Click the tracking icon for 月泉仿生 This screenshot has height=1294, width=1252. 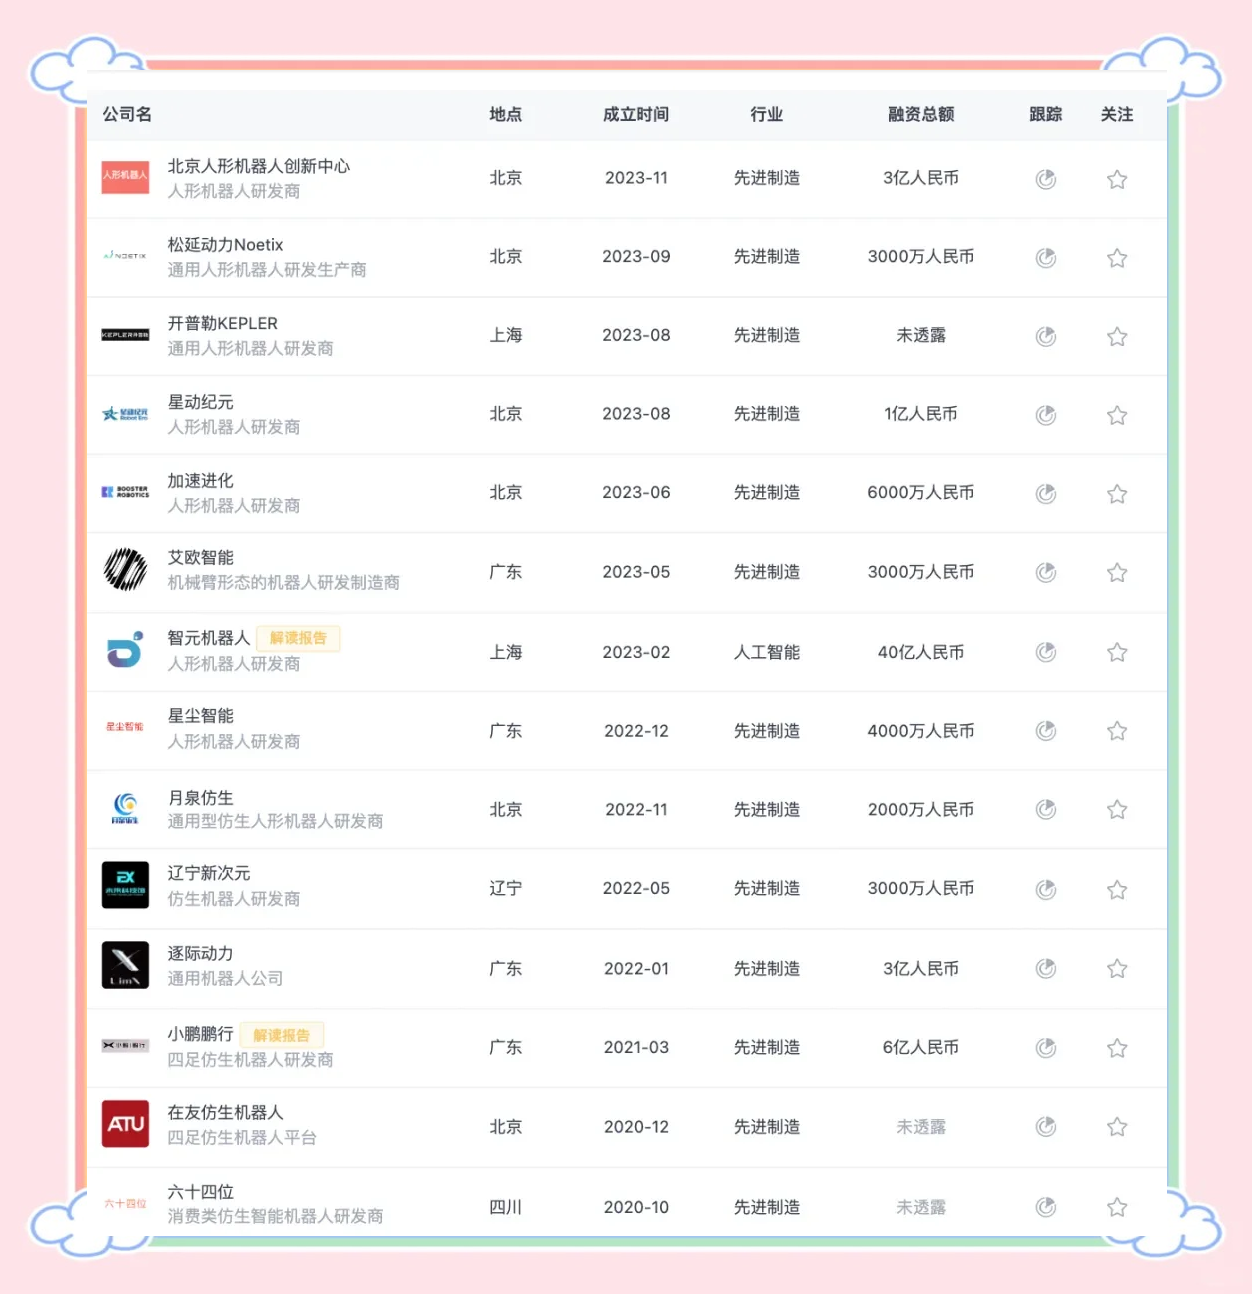pyautogui.click(x=1045, y=809)
